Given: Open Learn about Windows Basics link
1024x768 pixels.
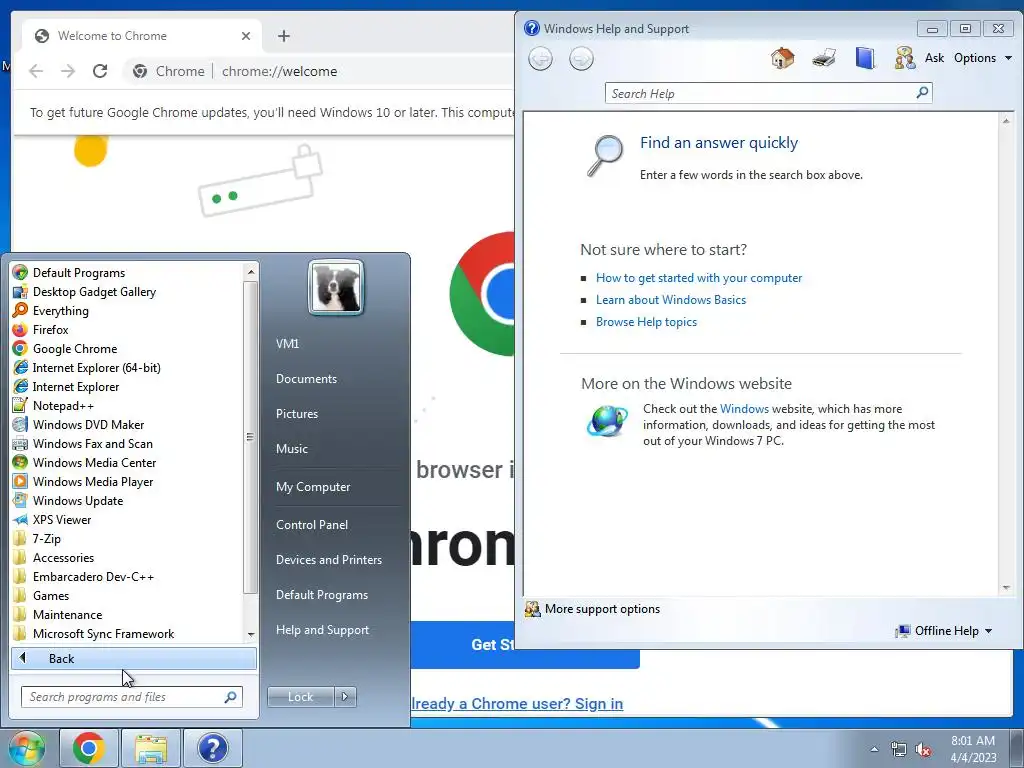Looking at the screenshot, I should [x=671, y=300].
